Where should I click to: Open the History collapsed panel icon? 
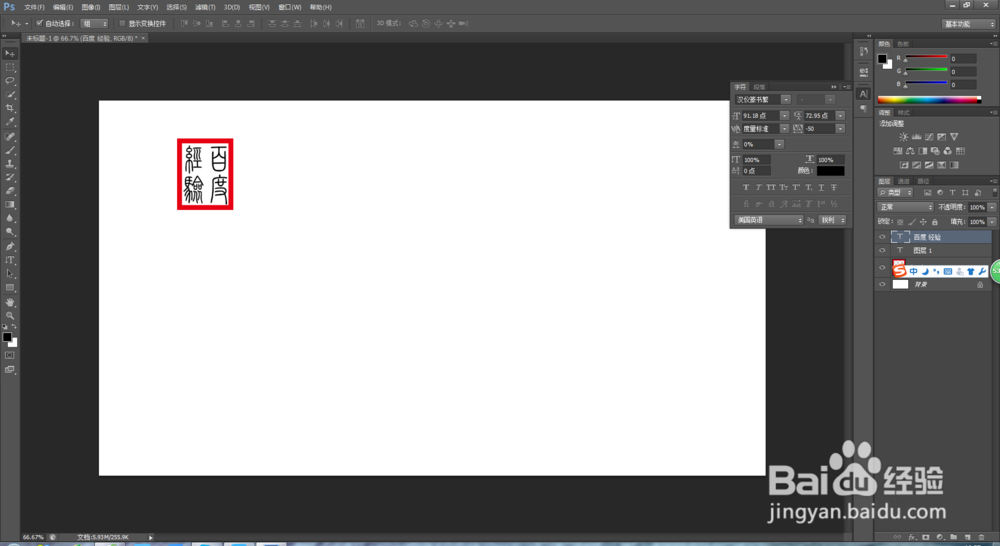point(864,52)
